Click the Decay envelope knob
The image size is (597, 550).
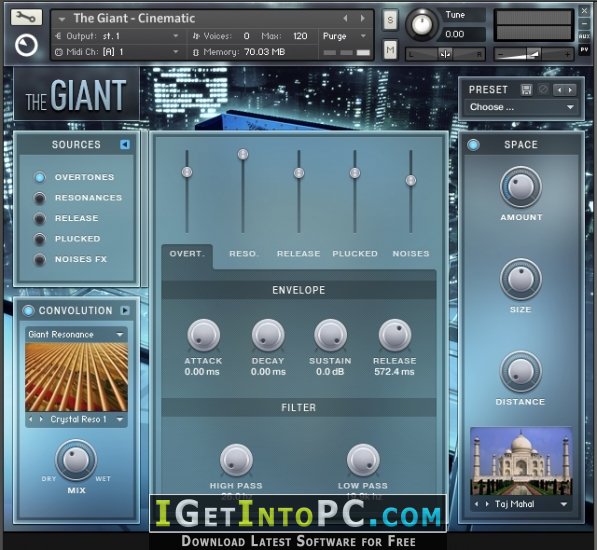click(x=268, y=335)
